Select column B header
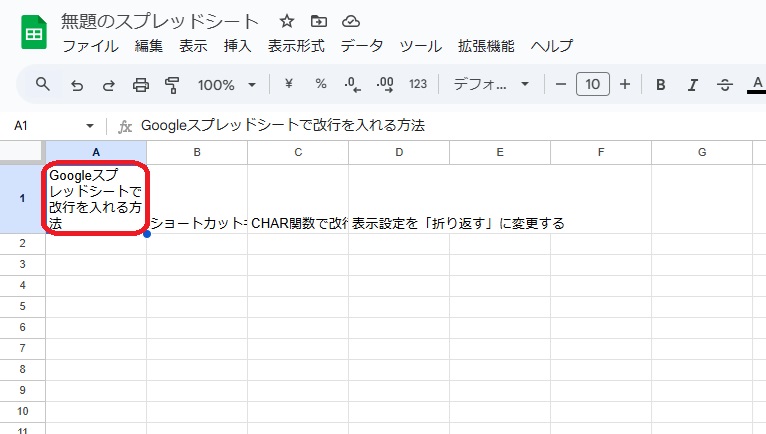766x434 pixels. (x=197, y=152)
